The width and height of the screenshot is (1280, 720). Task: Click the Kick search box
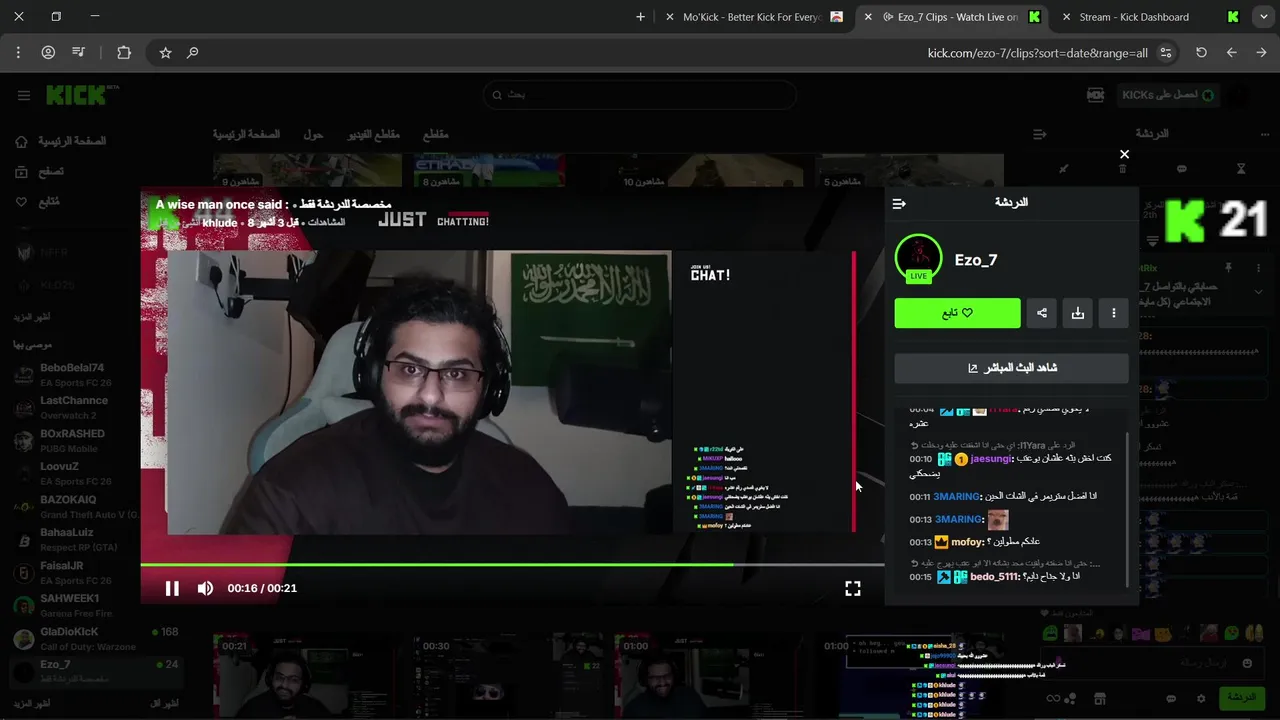click(x=640, y=95)
